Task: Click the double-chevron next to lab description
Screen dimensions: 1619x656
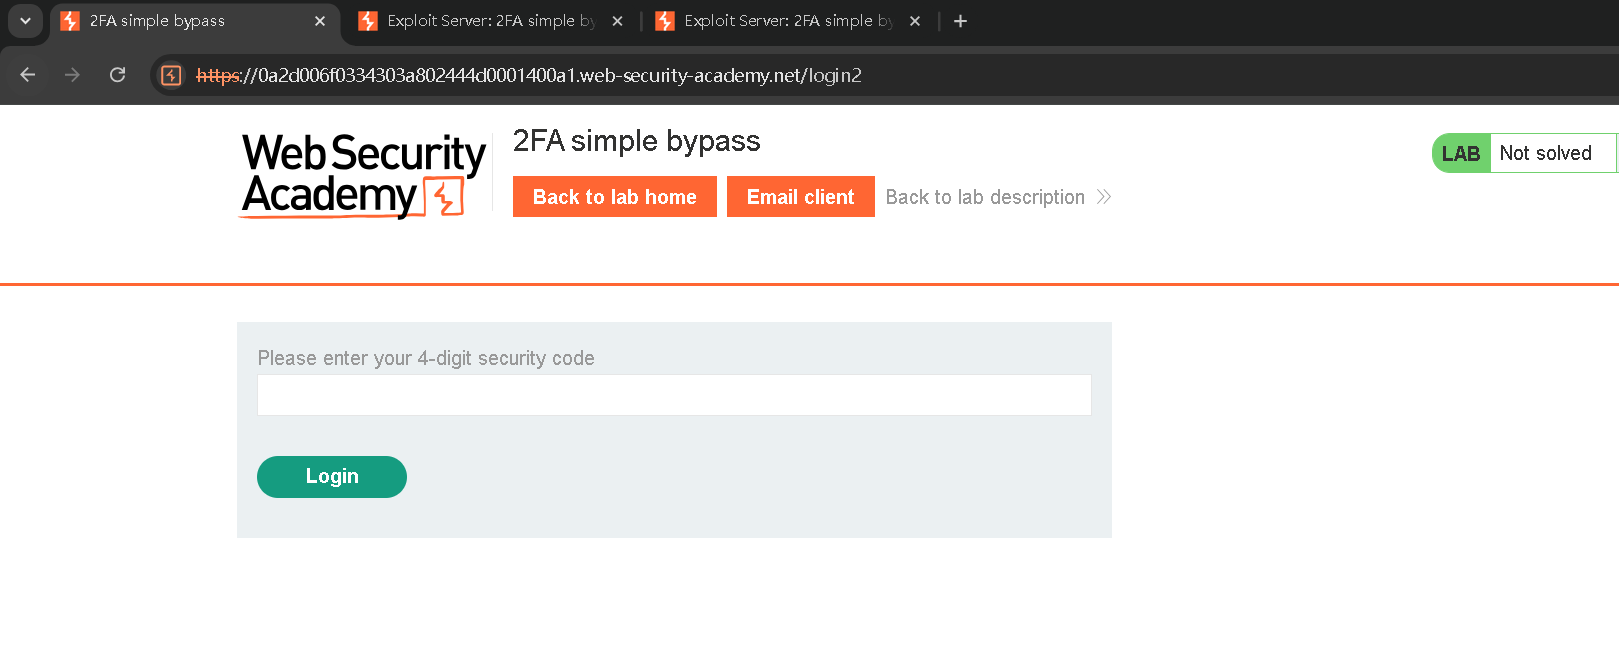Action: click(x=1104, y=197)
